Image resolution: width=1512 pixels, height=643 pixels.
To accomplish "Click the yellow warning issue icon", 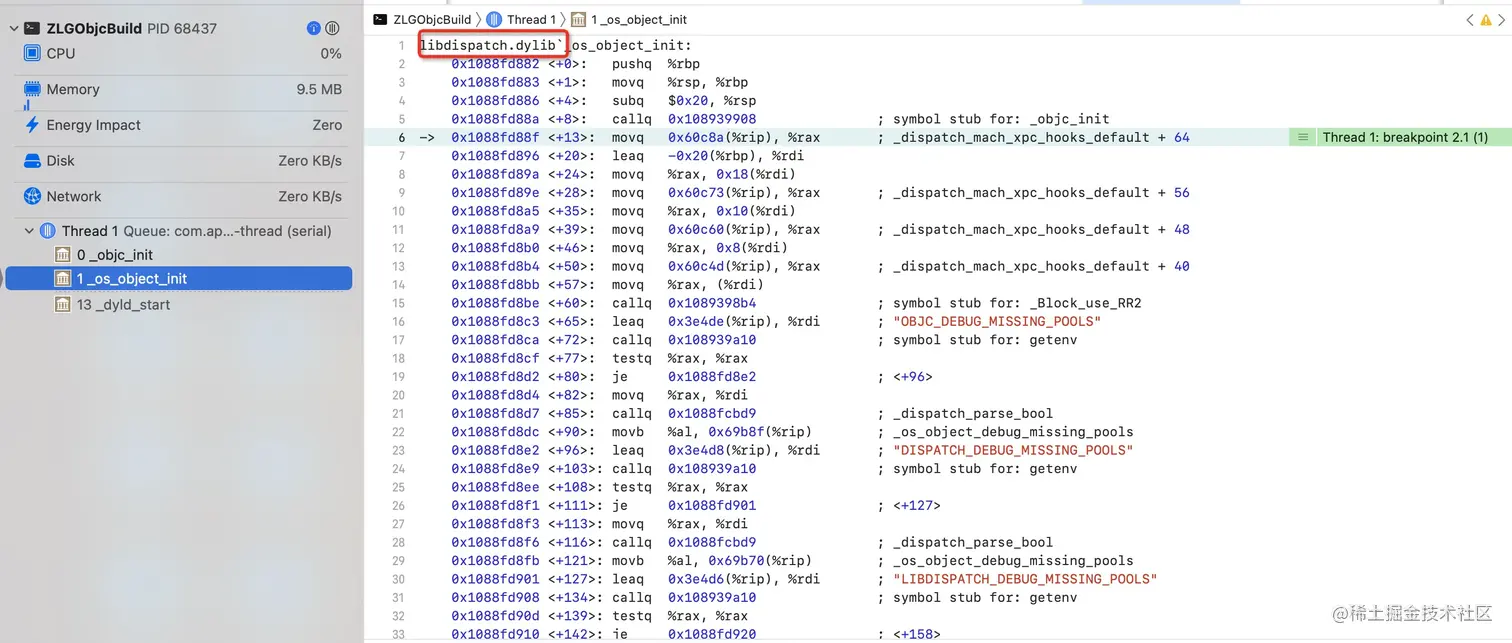I will [x=1484, y=20].
